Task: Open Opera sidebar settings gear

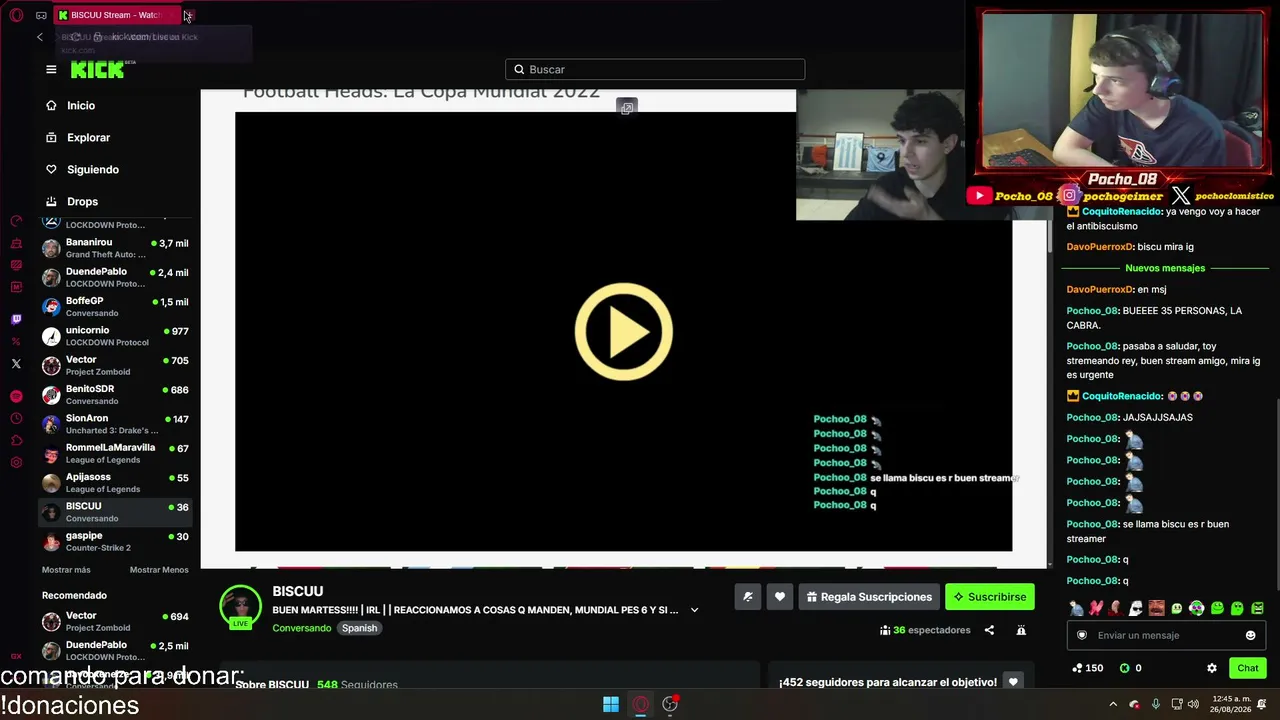Action: 16,462
